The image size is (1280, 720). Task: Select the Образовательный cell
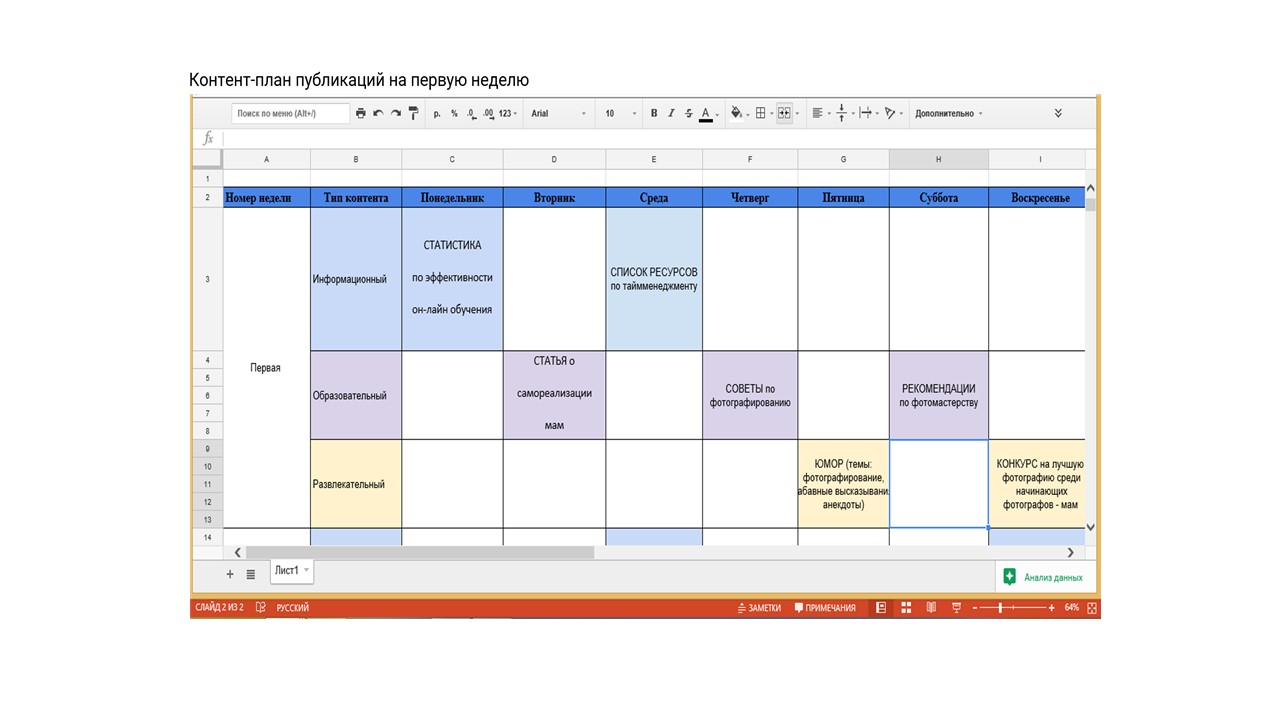356,395
